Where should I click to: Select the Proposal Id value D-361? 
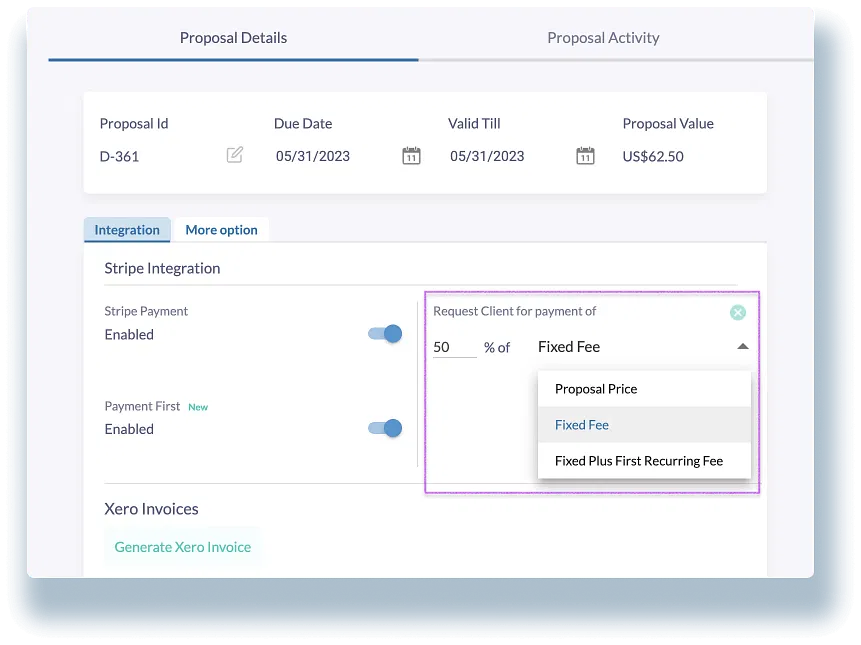[119, 156]
